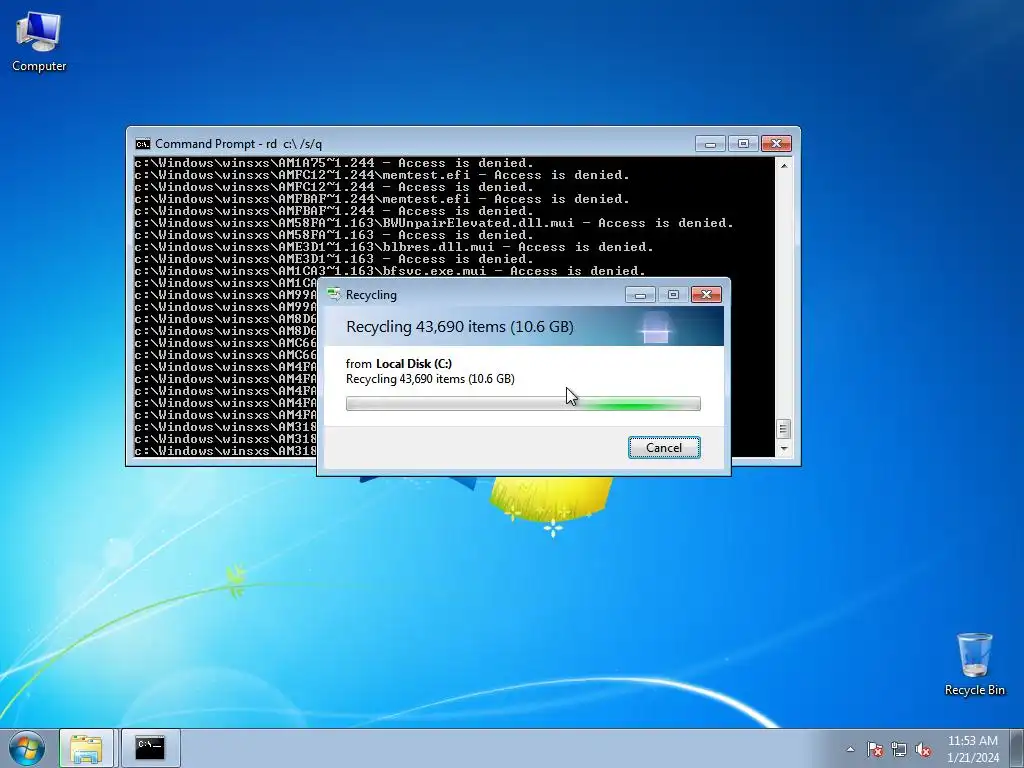Click the Show desktop strip beside the clock

coord(1017,749)
